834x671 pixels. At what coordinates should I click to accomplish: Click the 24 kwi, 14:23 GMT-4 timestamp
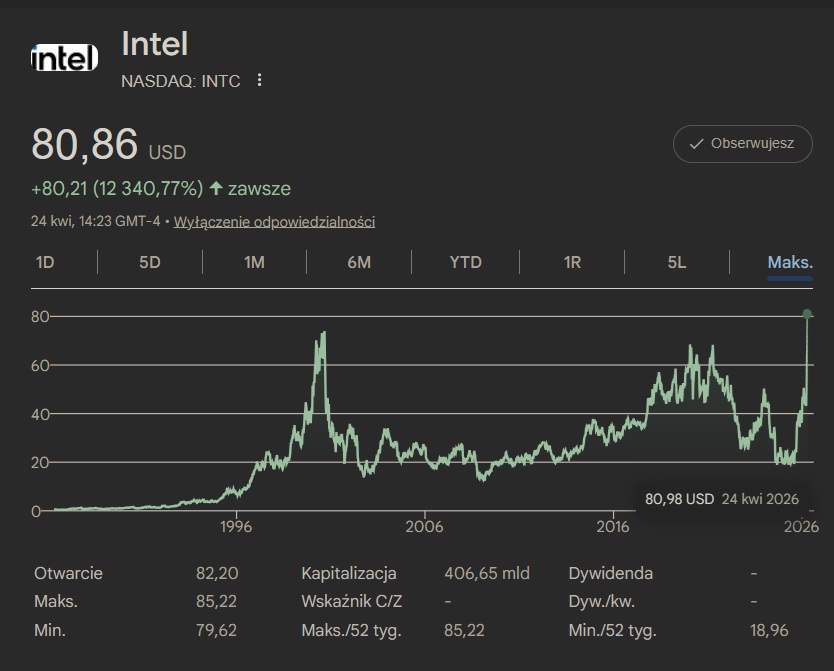pos(95,221)
